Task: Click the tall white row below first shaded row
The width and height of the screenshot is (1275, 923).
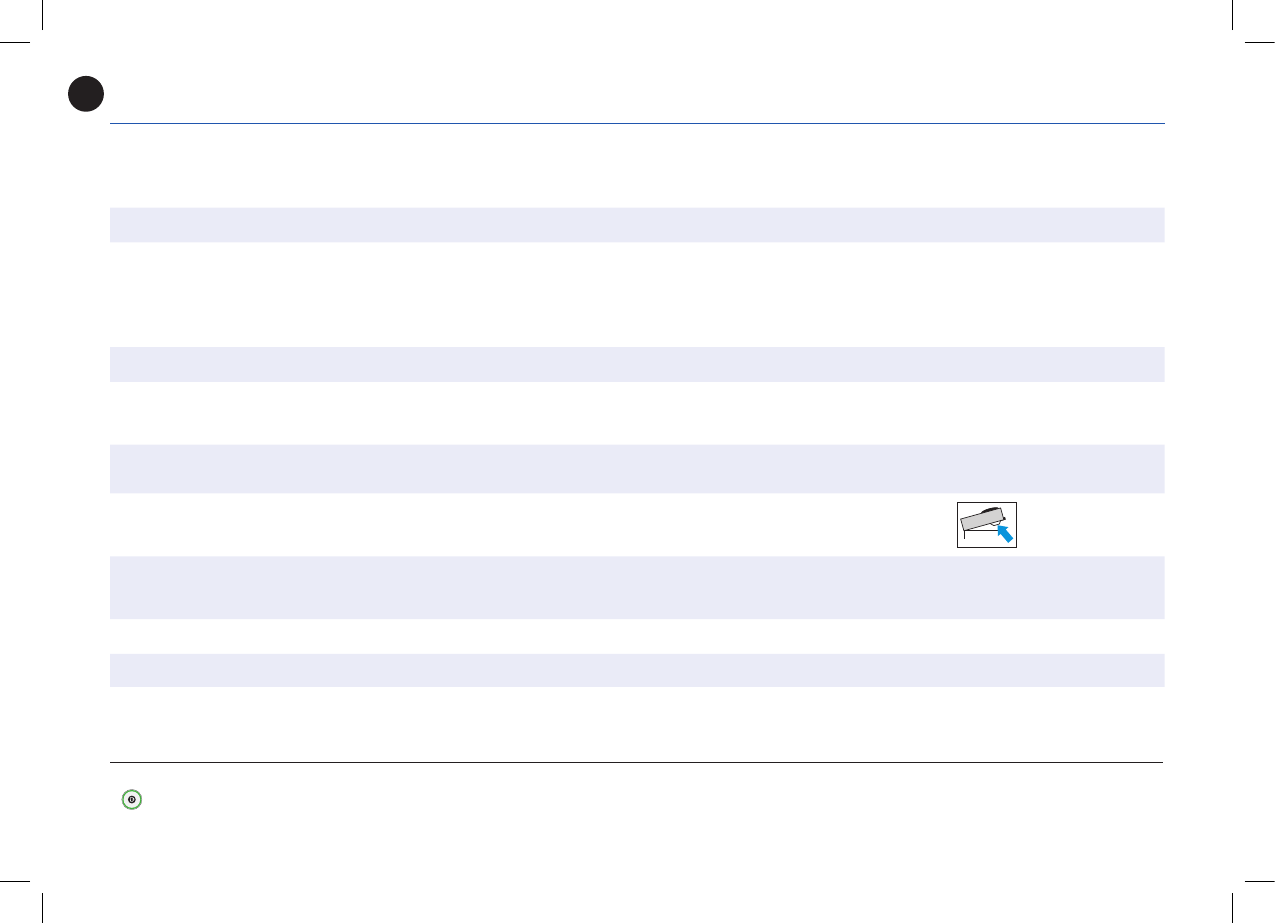Action: [636, 294]
